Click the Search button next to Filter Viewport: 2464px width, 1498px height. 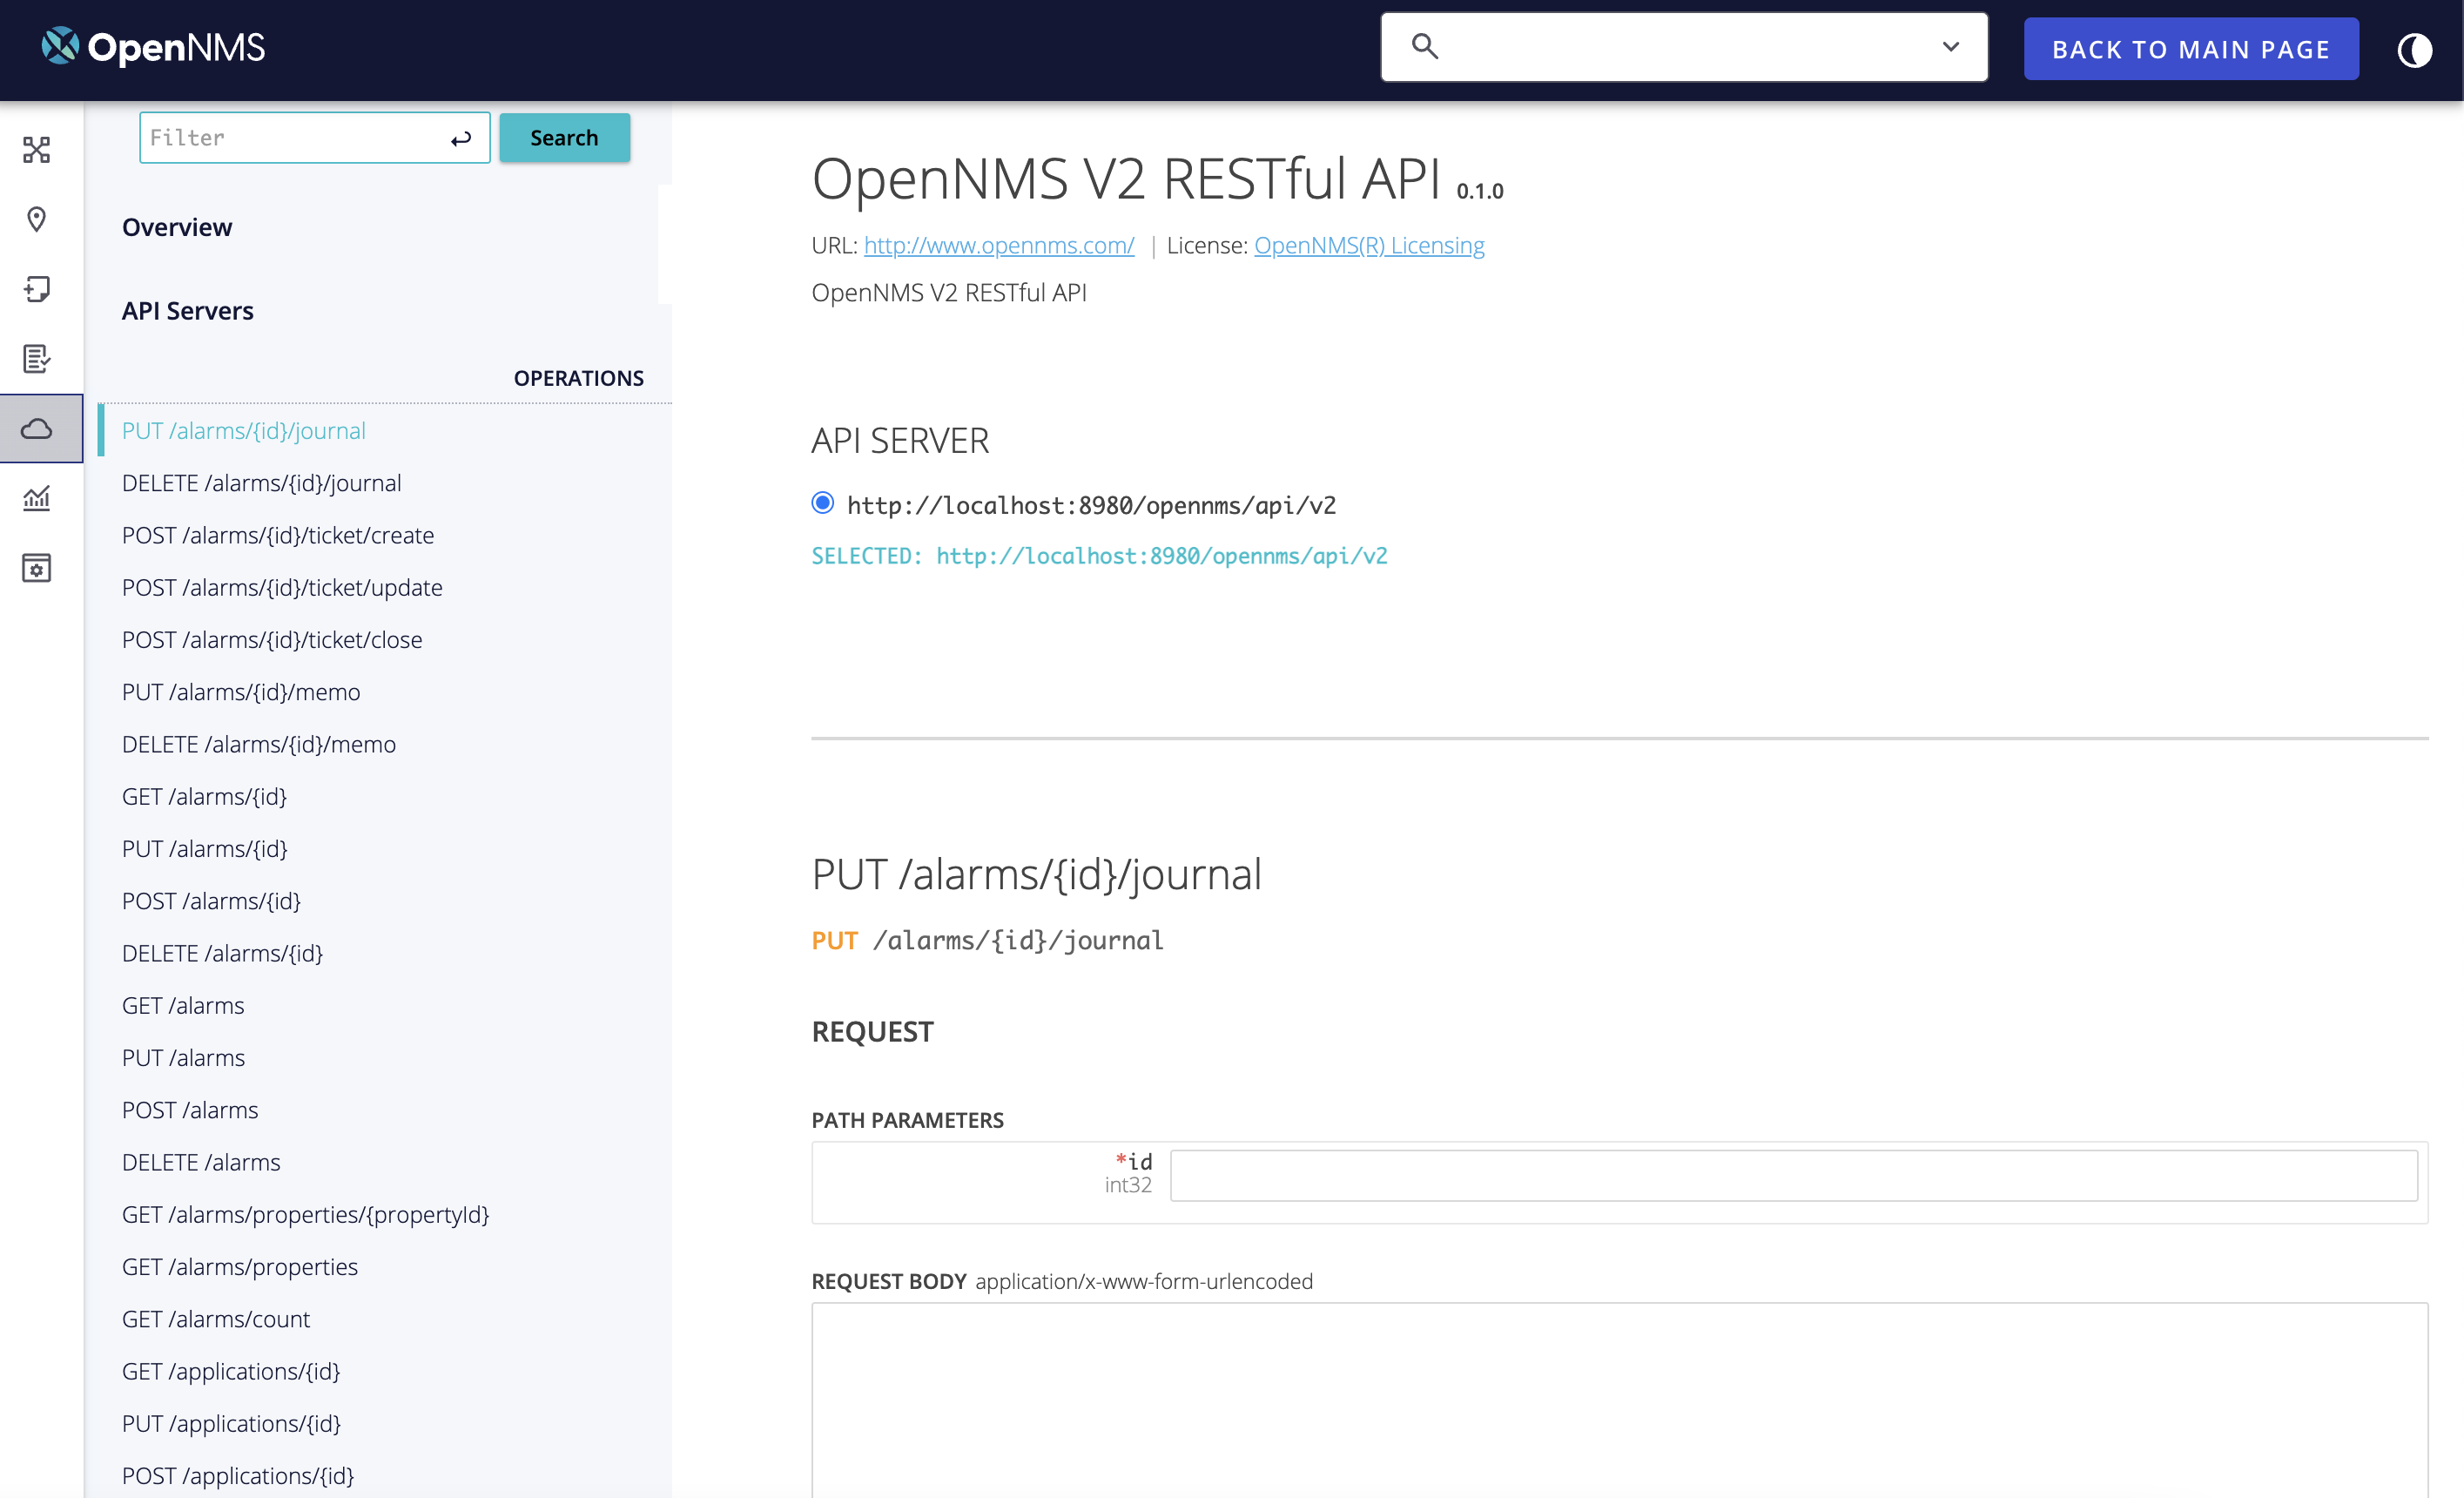564,137
